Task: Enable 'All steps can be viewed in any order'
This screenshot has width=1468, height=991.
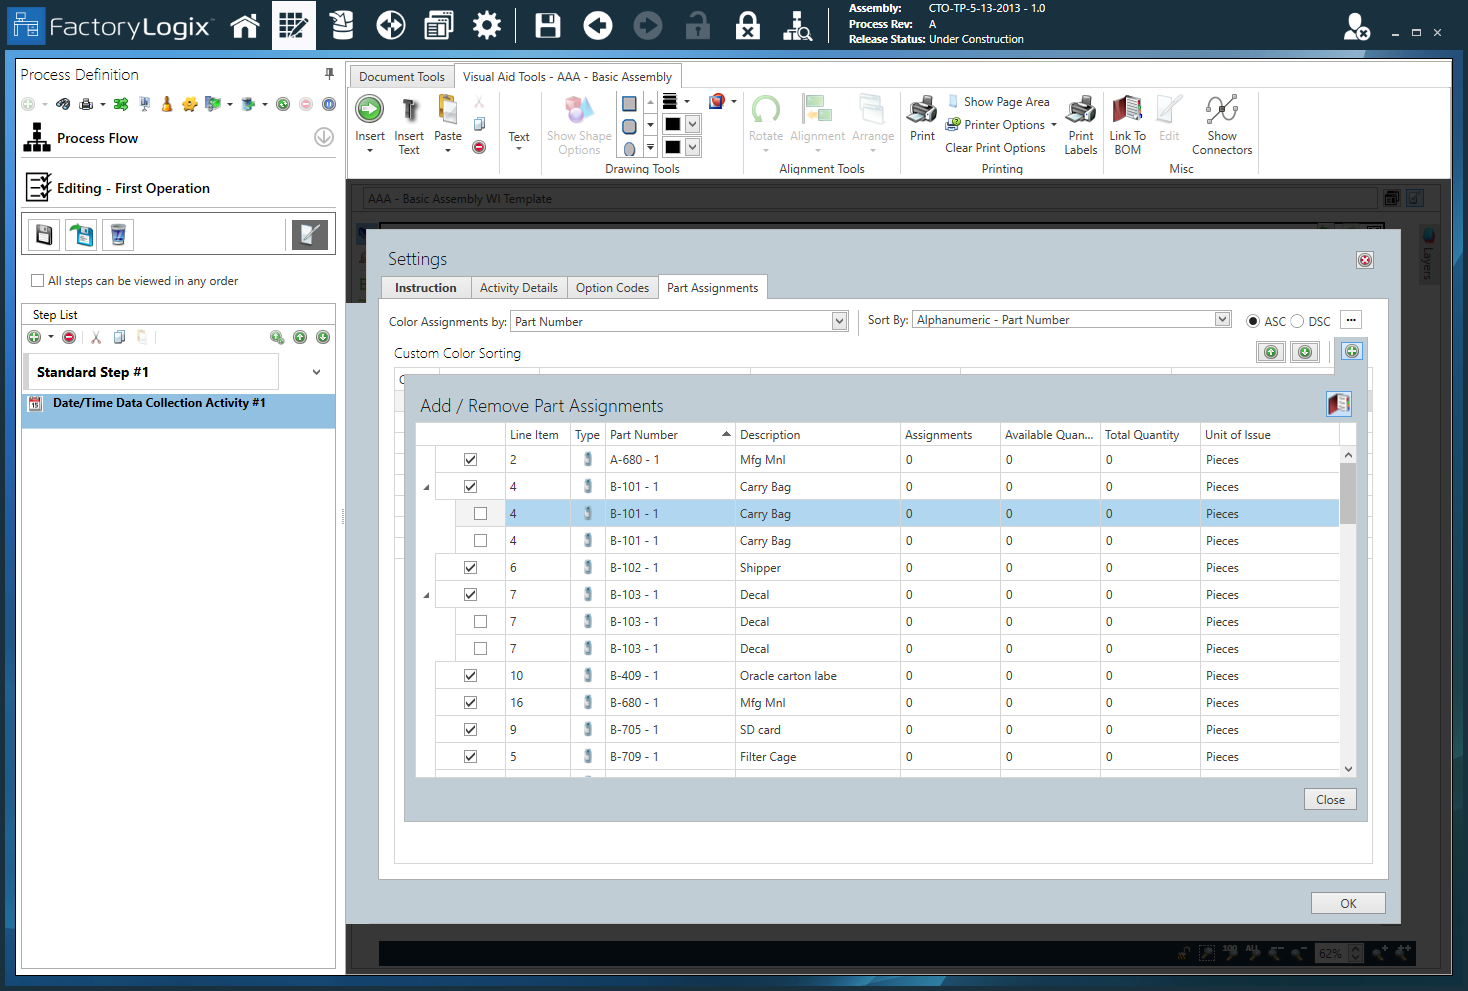Action: [37, 281]
